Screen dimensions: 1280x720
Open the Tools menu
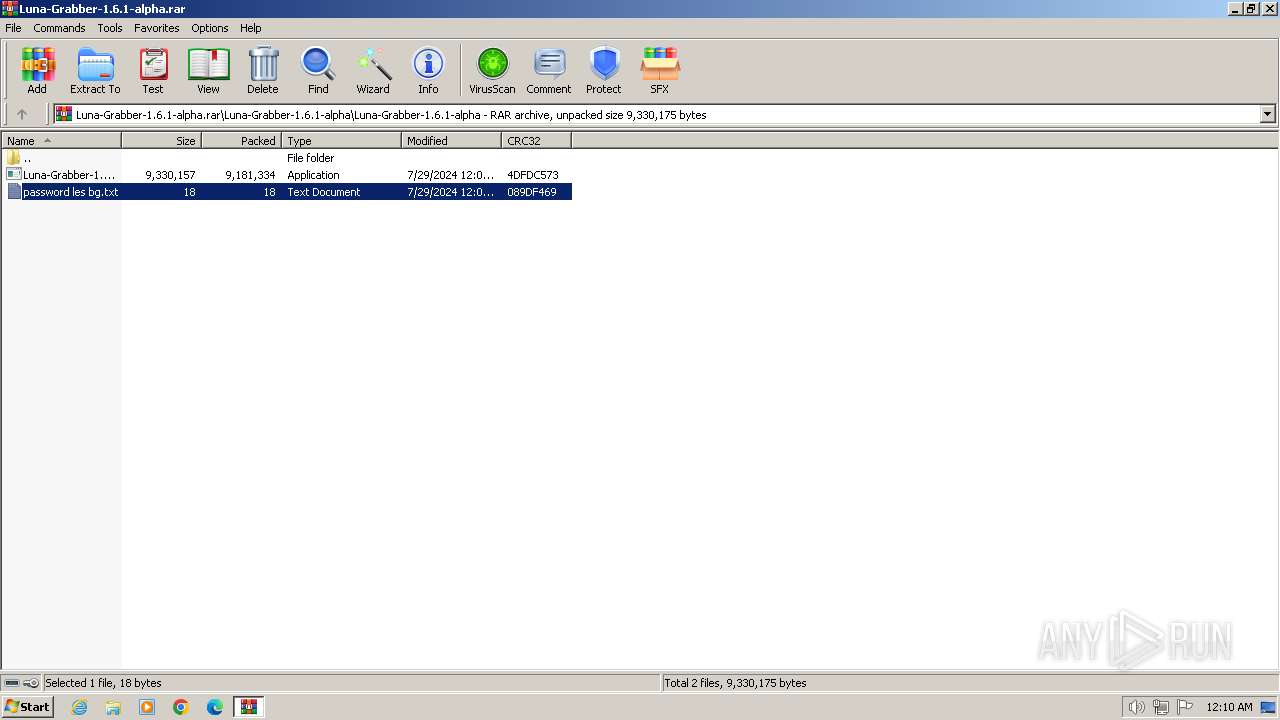click(x=110, y=28)
